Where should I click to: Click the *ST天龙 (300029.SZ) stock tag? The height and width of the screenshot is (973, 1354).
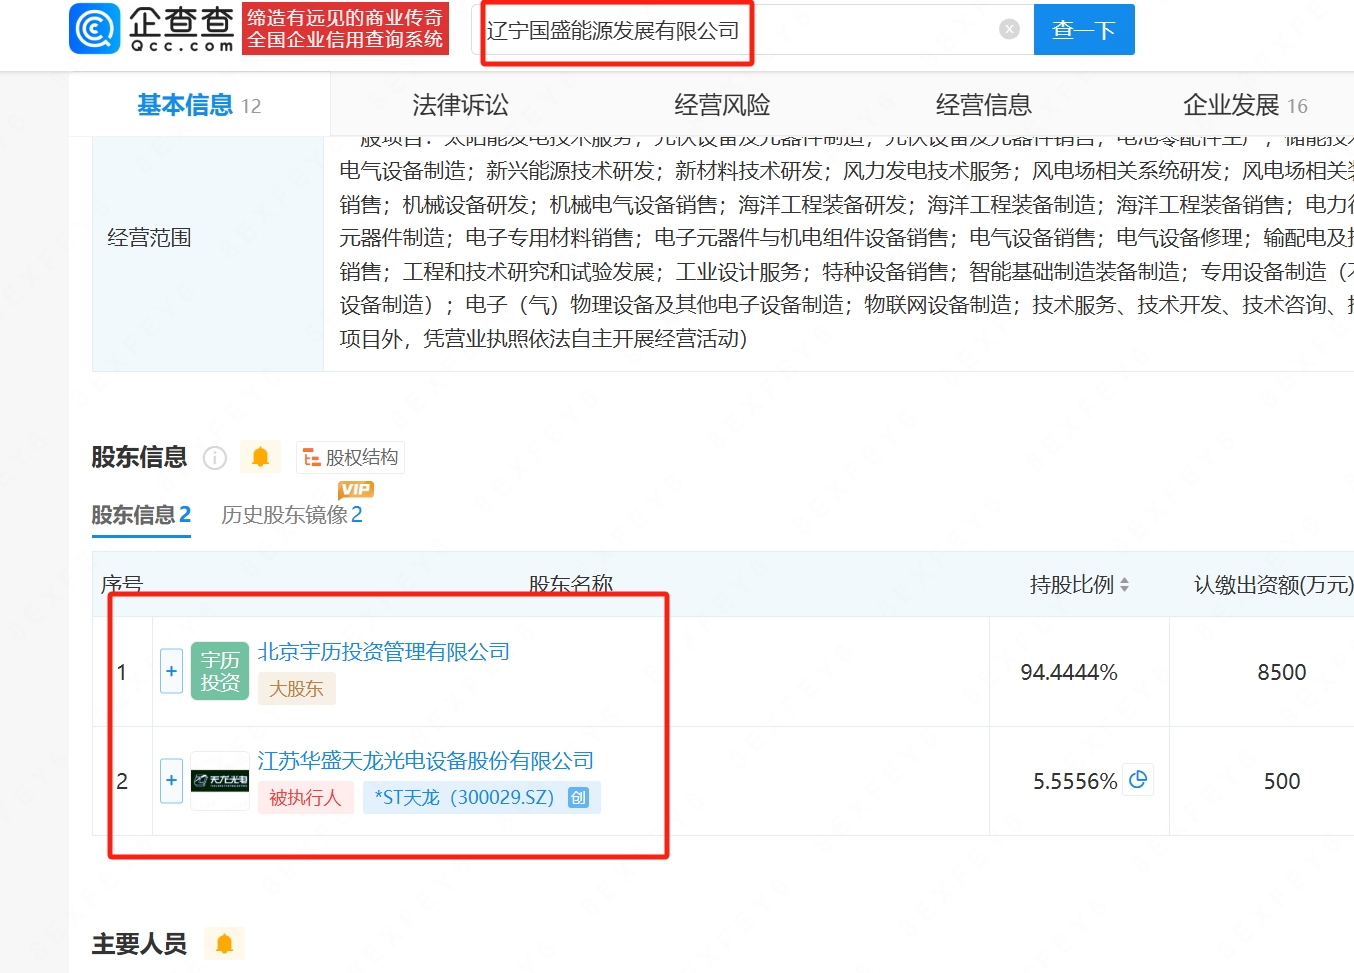pyautogui.click(x=481, y=798)
